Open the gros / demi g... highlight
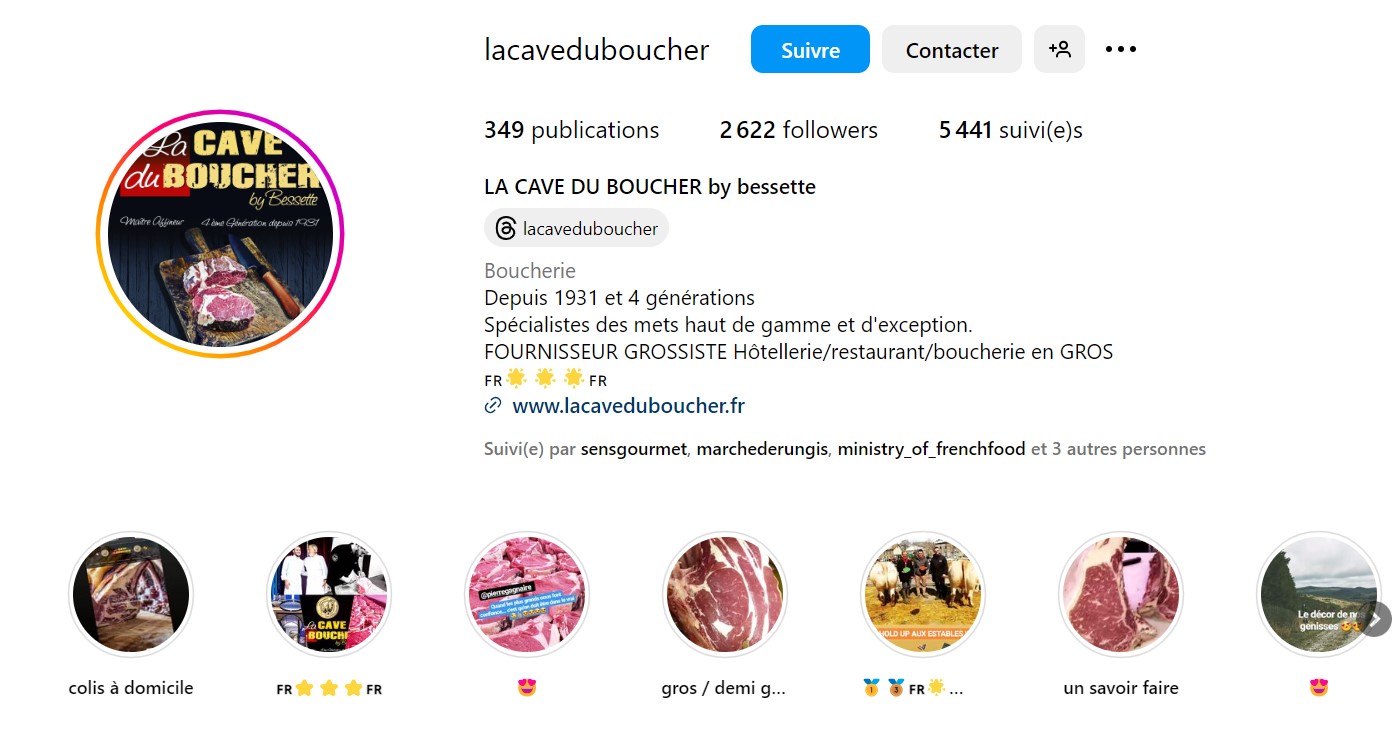This screenshot has height=754, width=1398. [x=724, y=593]
